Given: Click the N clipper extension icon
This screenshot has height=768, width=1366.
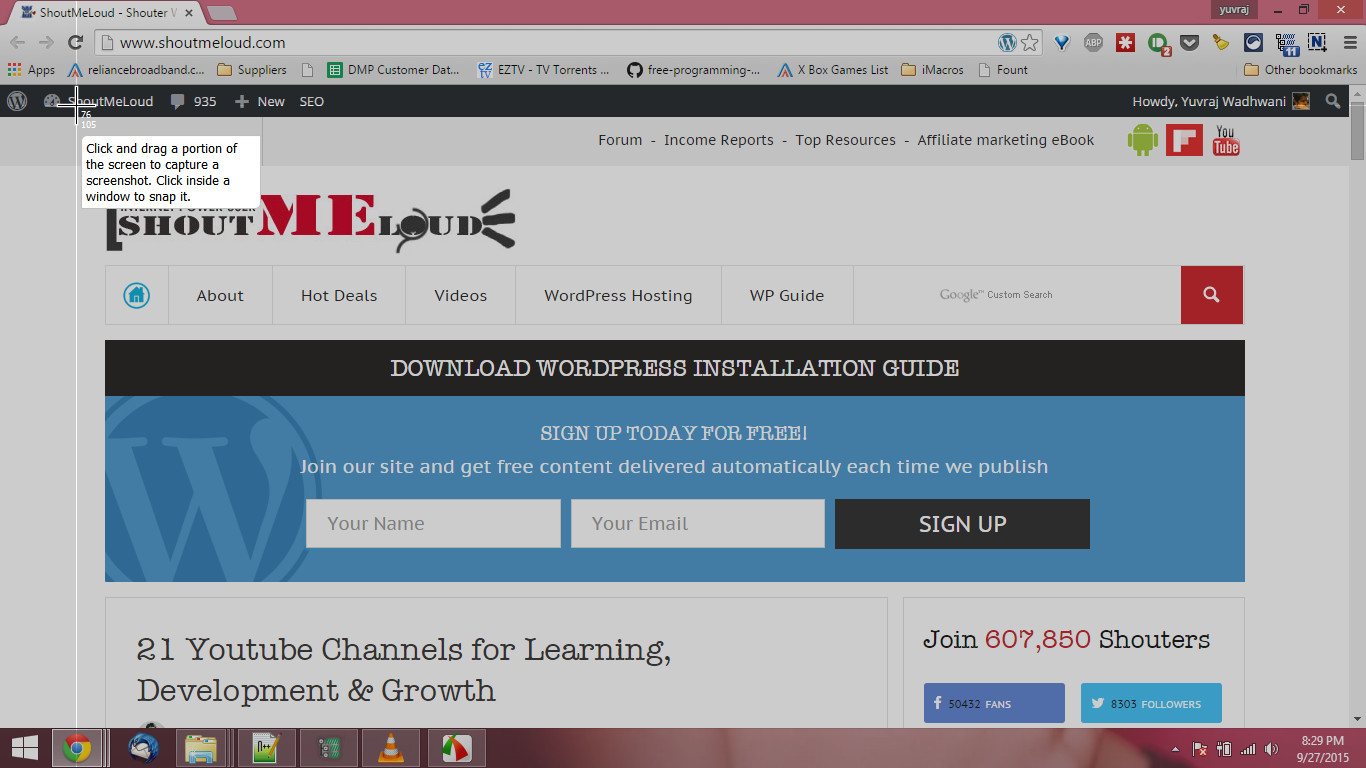Looking at the screenshot, I should tap(1317, 42).
